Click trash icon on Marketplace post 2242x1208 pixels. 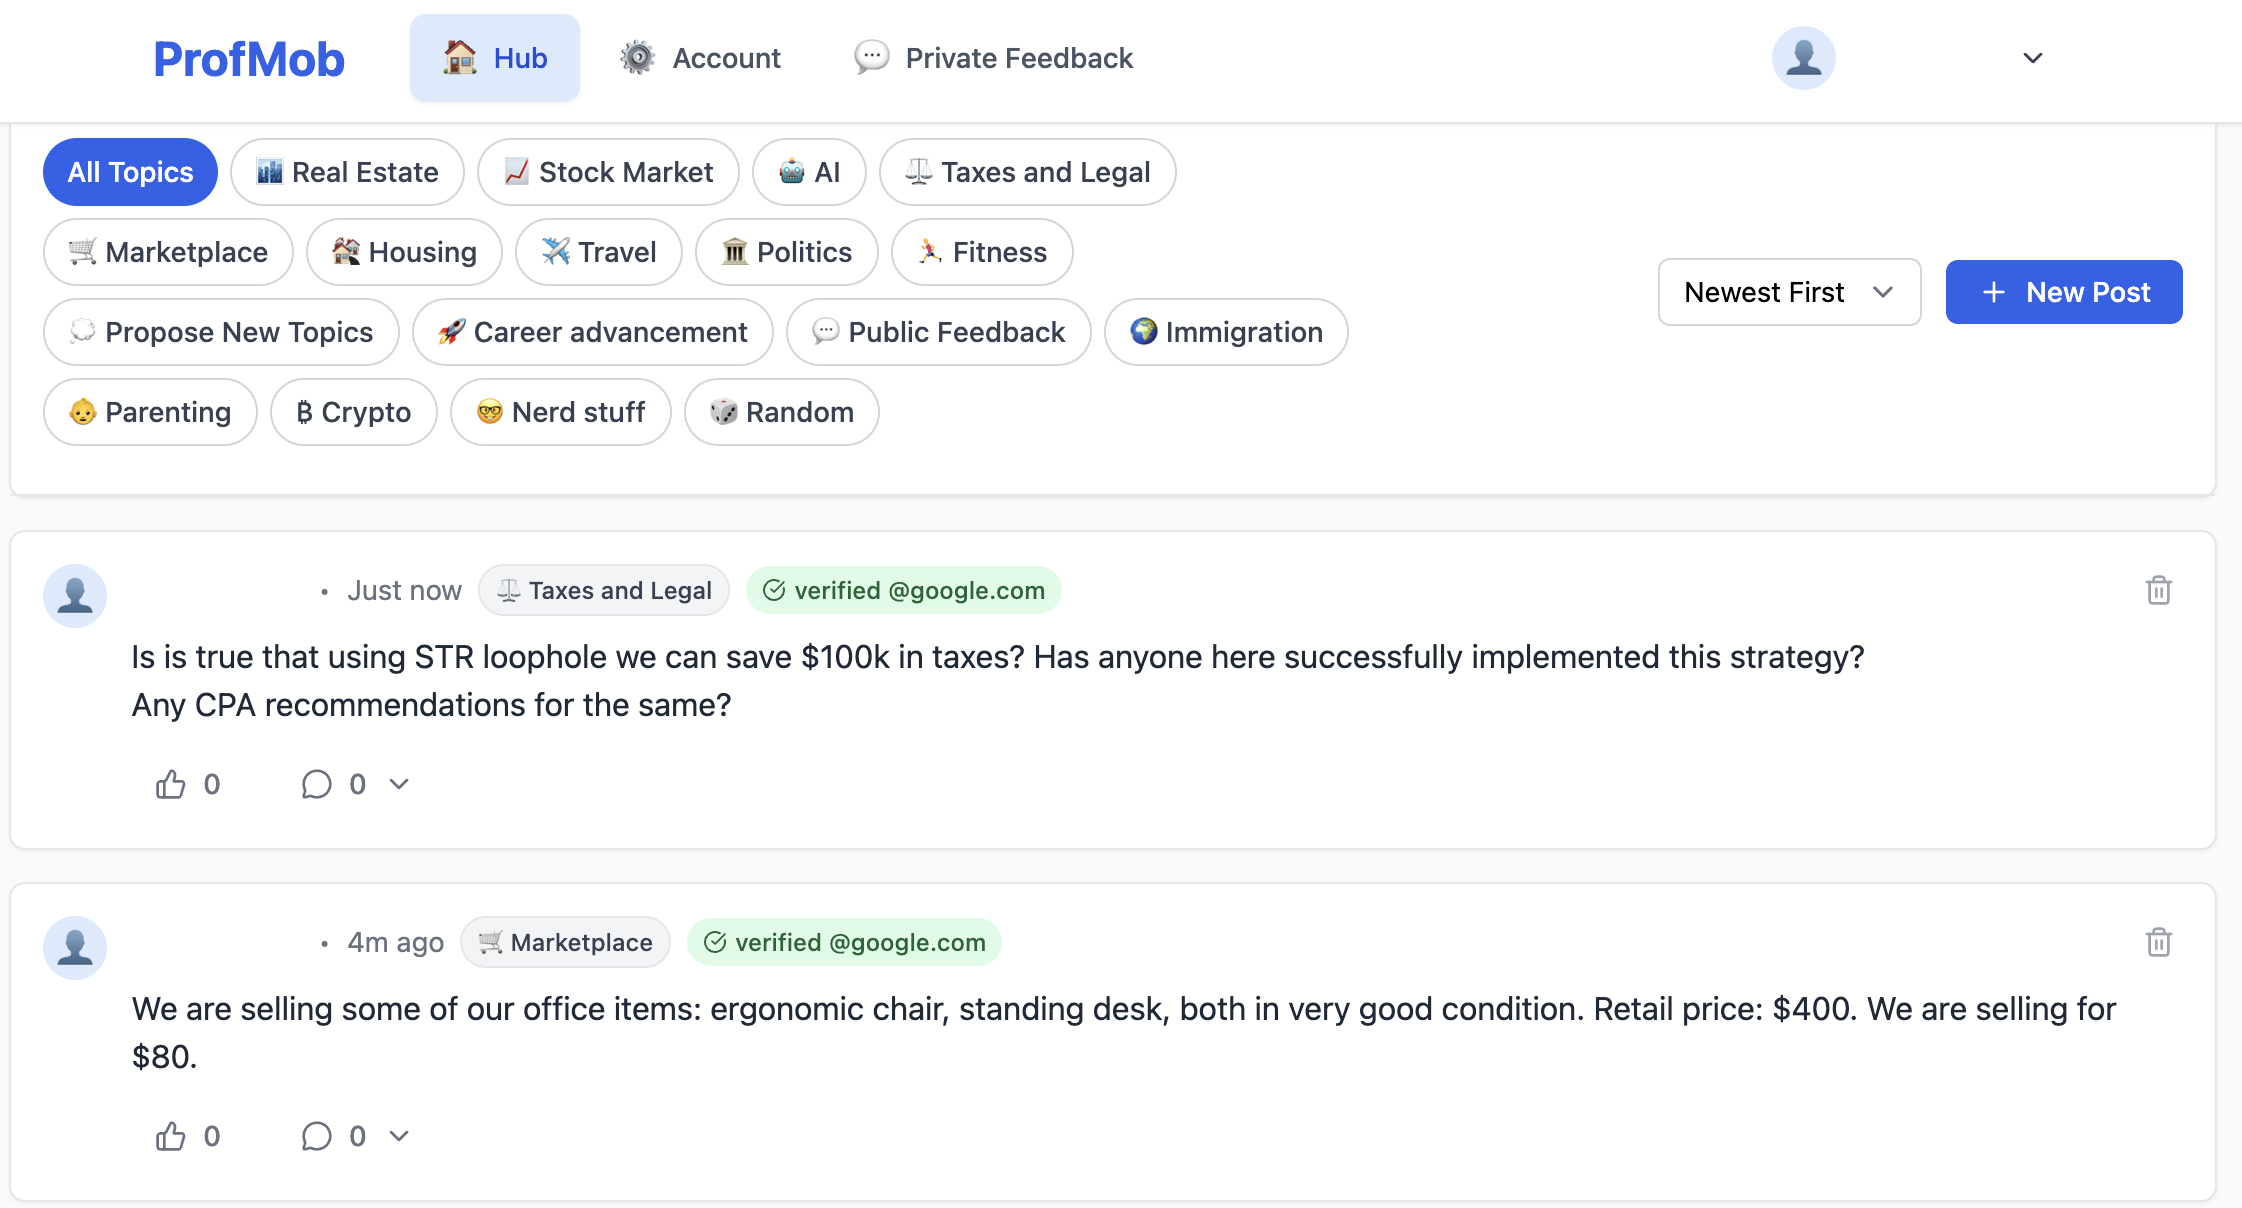2158,943
